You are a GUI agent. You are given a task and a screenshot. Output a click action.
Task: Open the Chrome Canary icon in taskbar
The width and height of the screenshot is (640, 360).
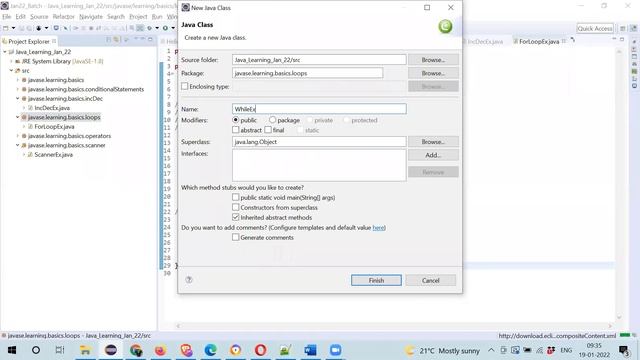coord(236,350)
